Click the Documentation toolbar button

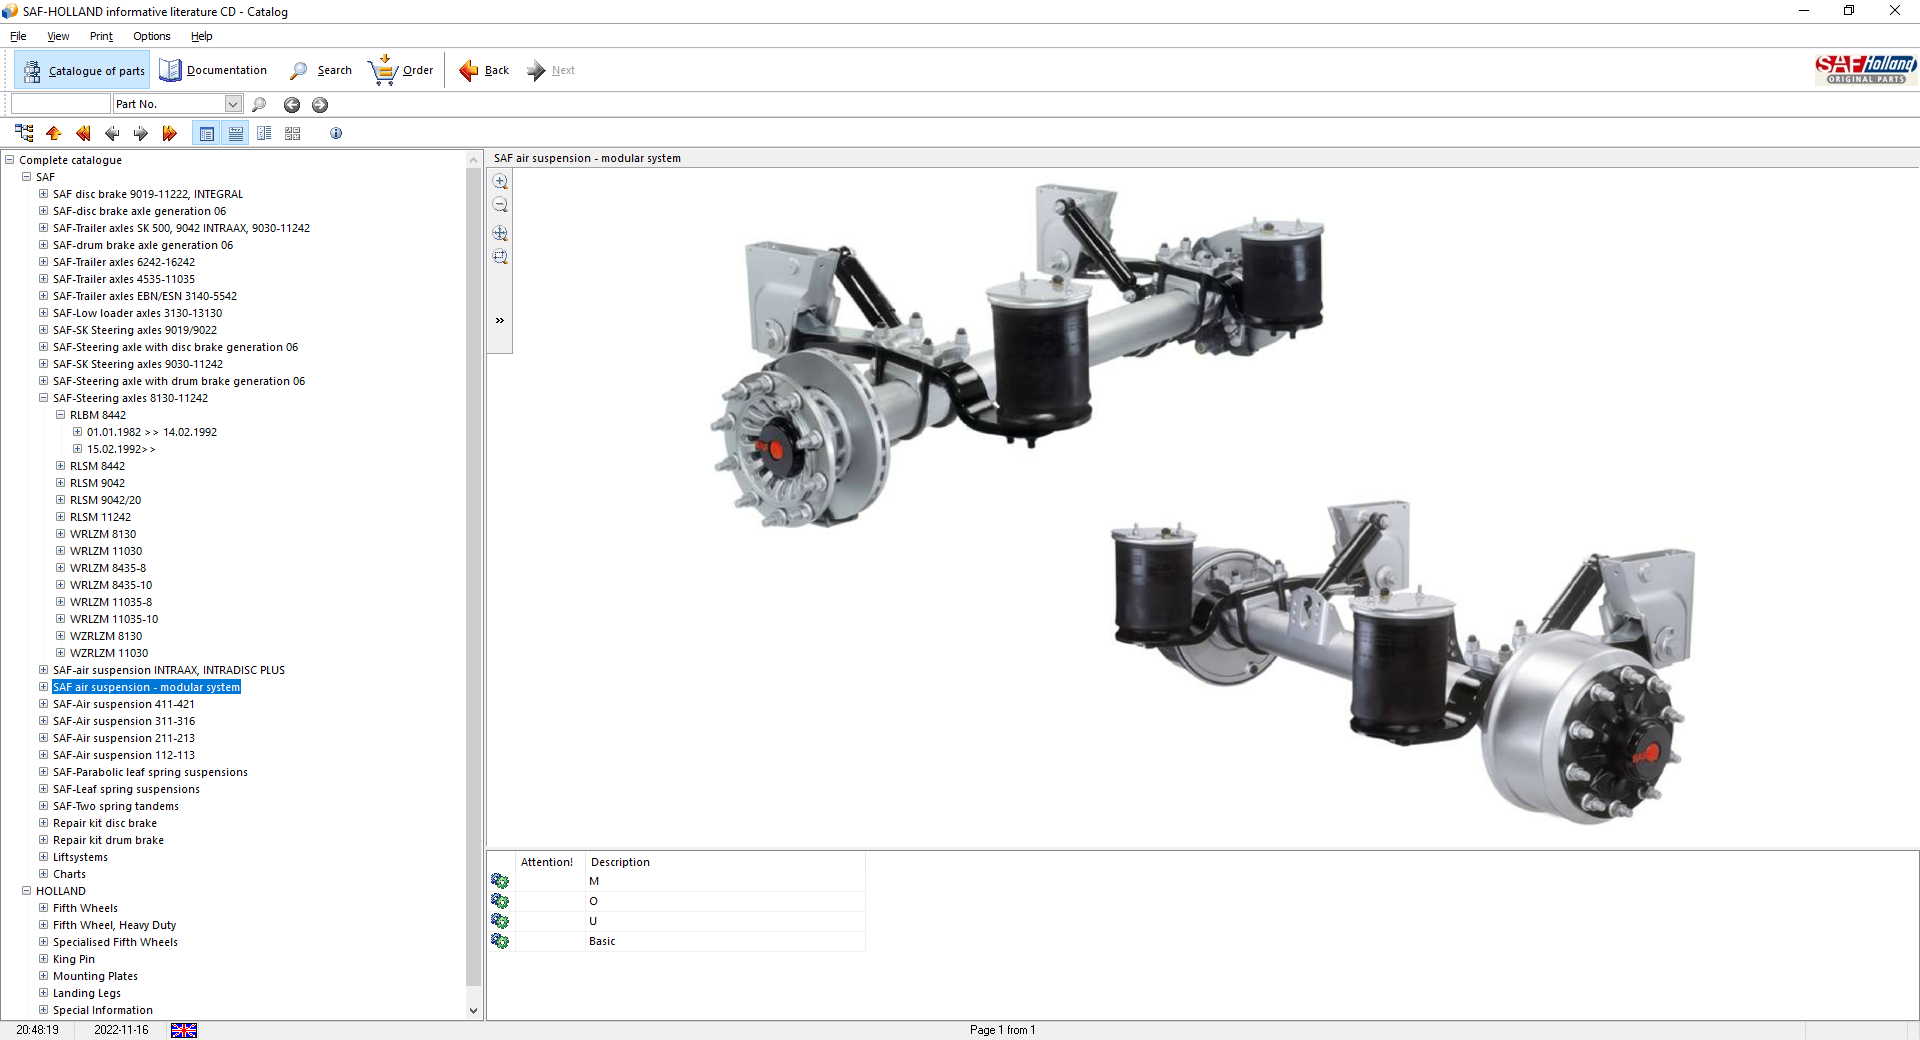(x=213, y=70)
